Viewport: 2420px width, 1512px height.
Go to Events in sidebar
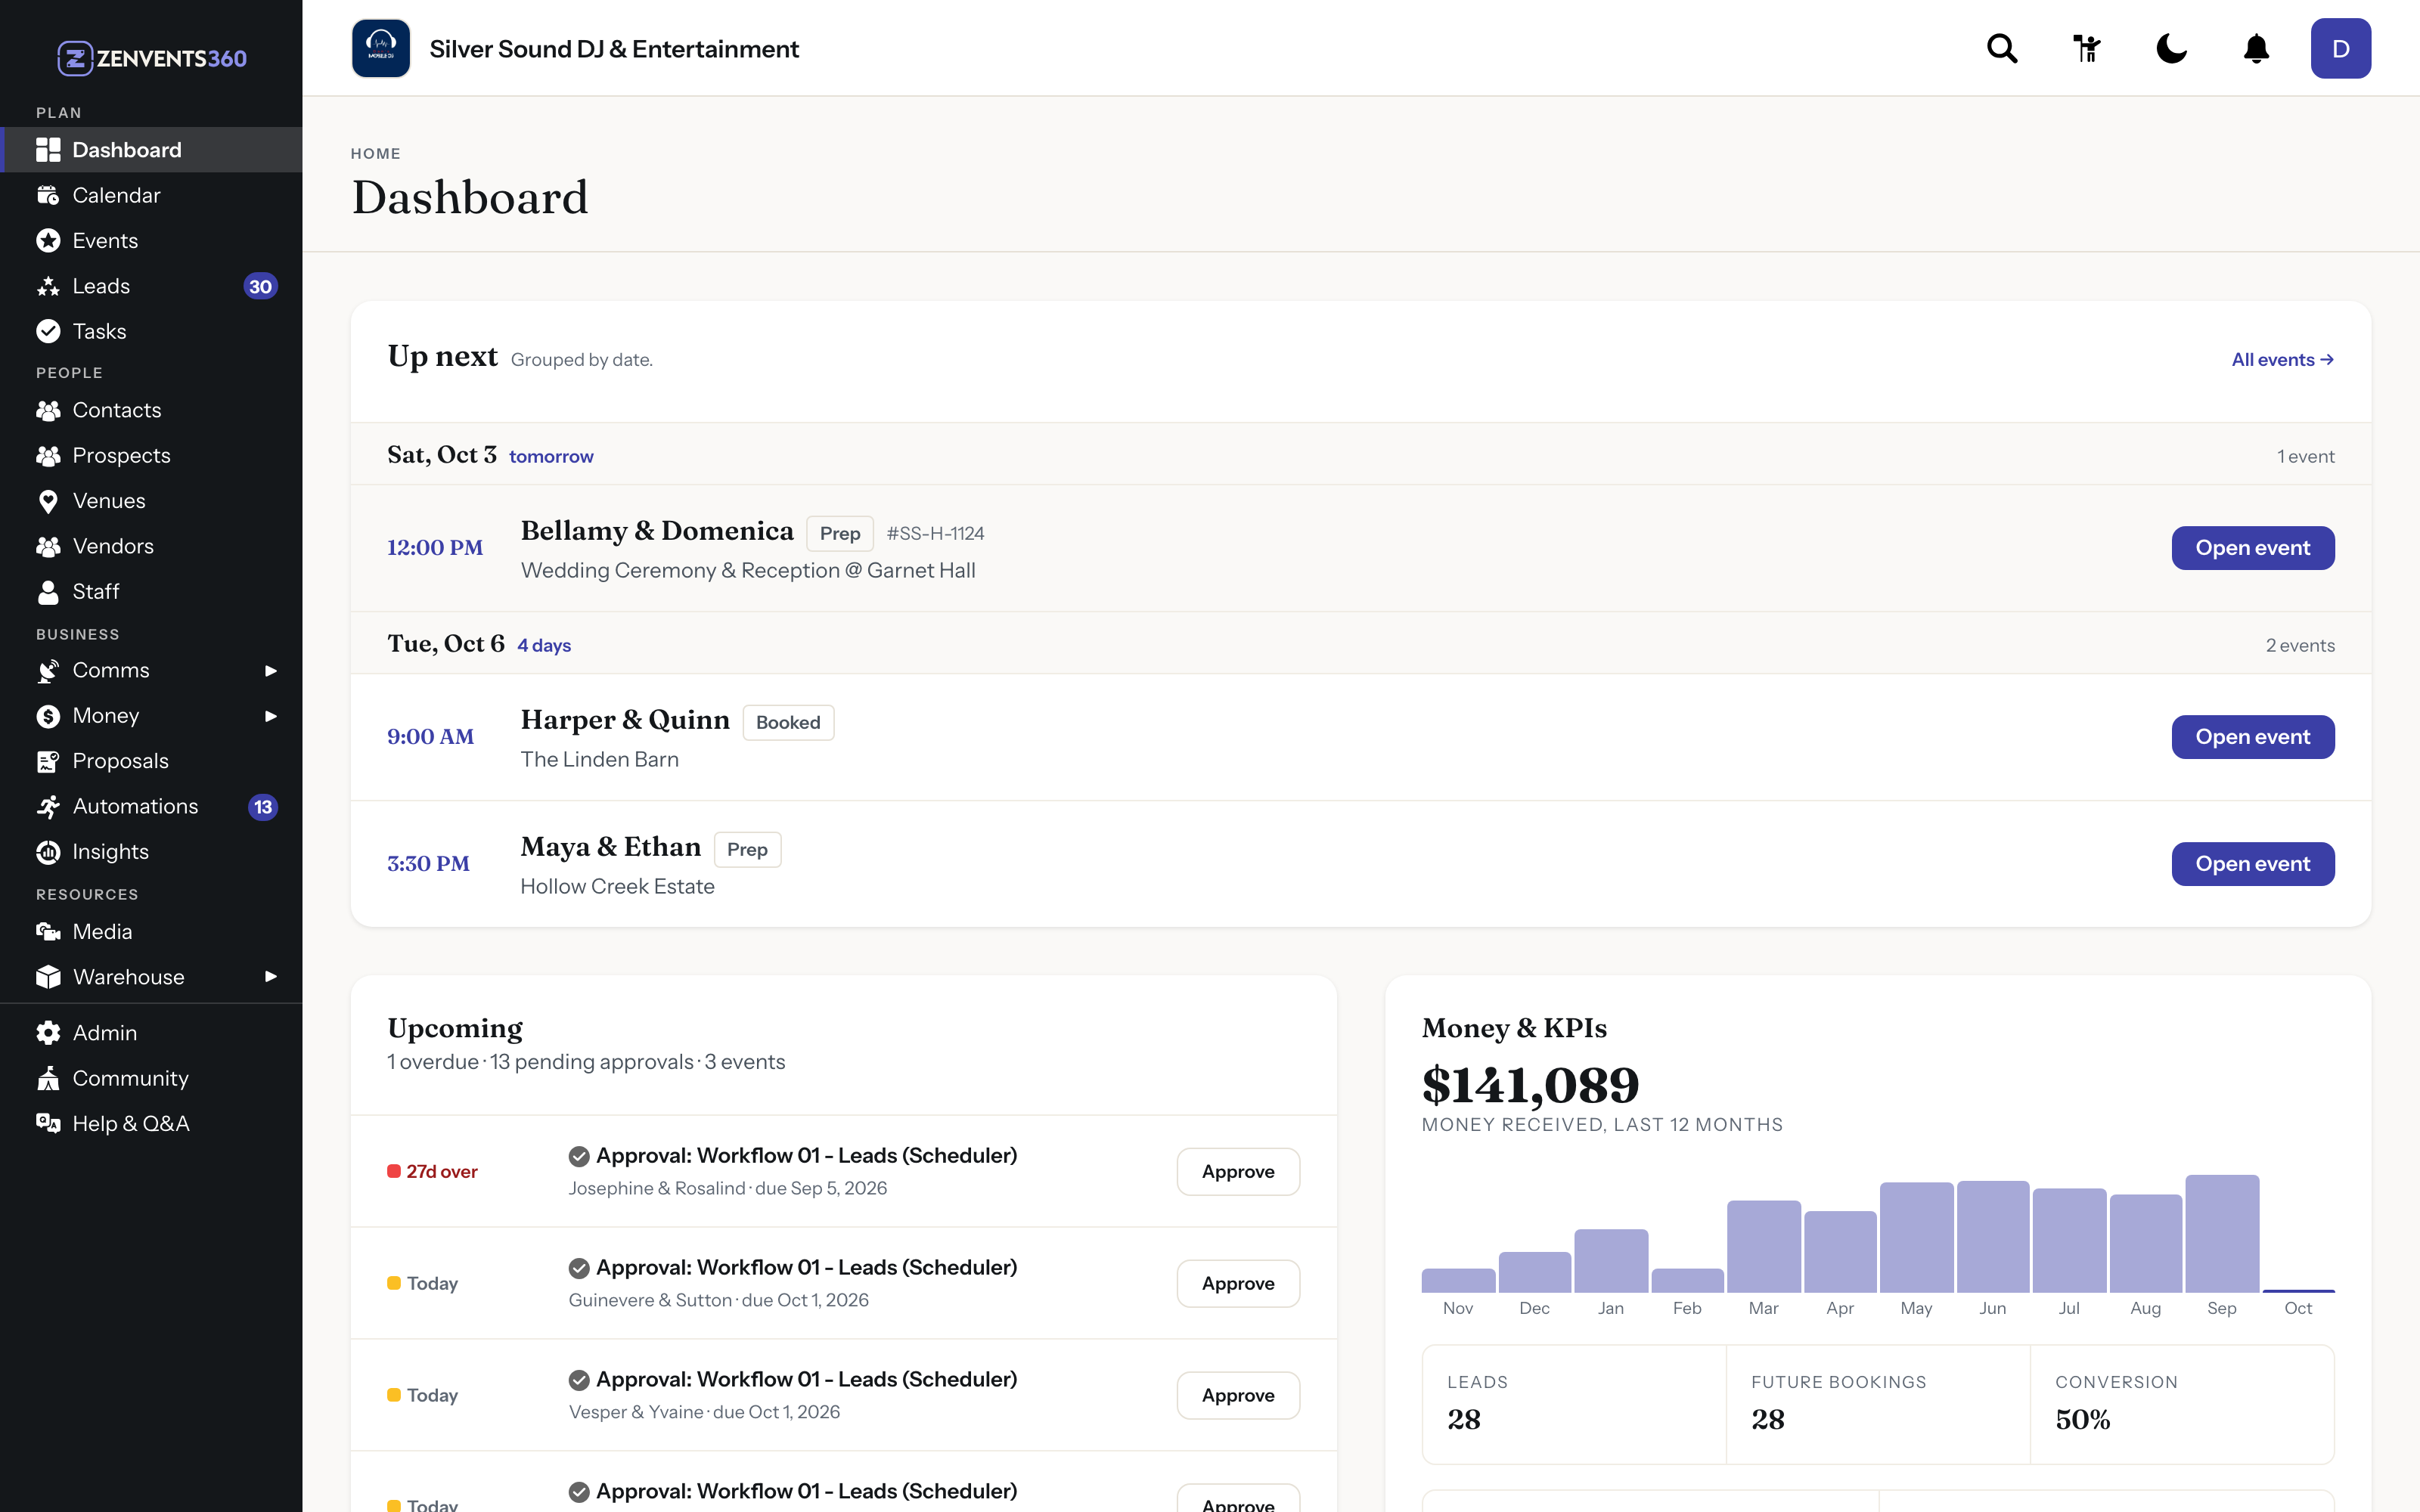pos(151,240)
